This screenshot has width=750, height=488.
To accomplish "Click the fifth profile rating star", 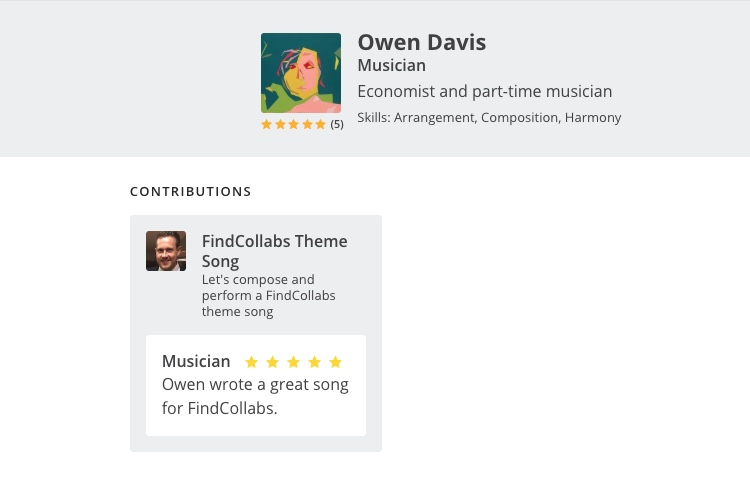I will tap(320, 124).
